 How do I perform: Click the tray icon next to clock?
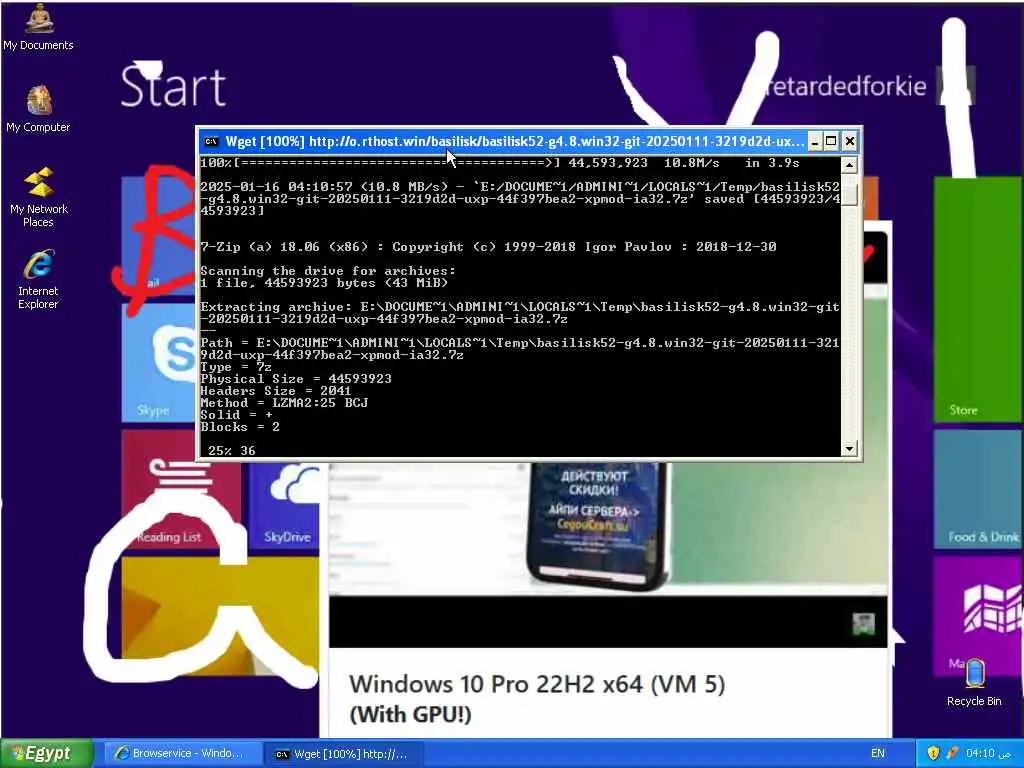(952, 753)
